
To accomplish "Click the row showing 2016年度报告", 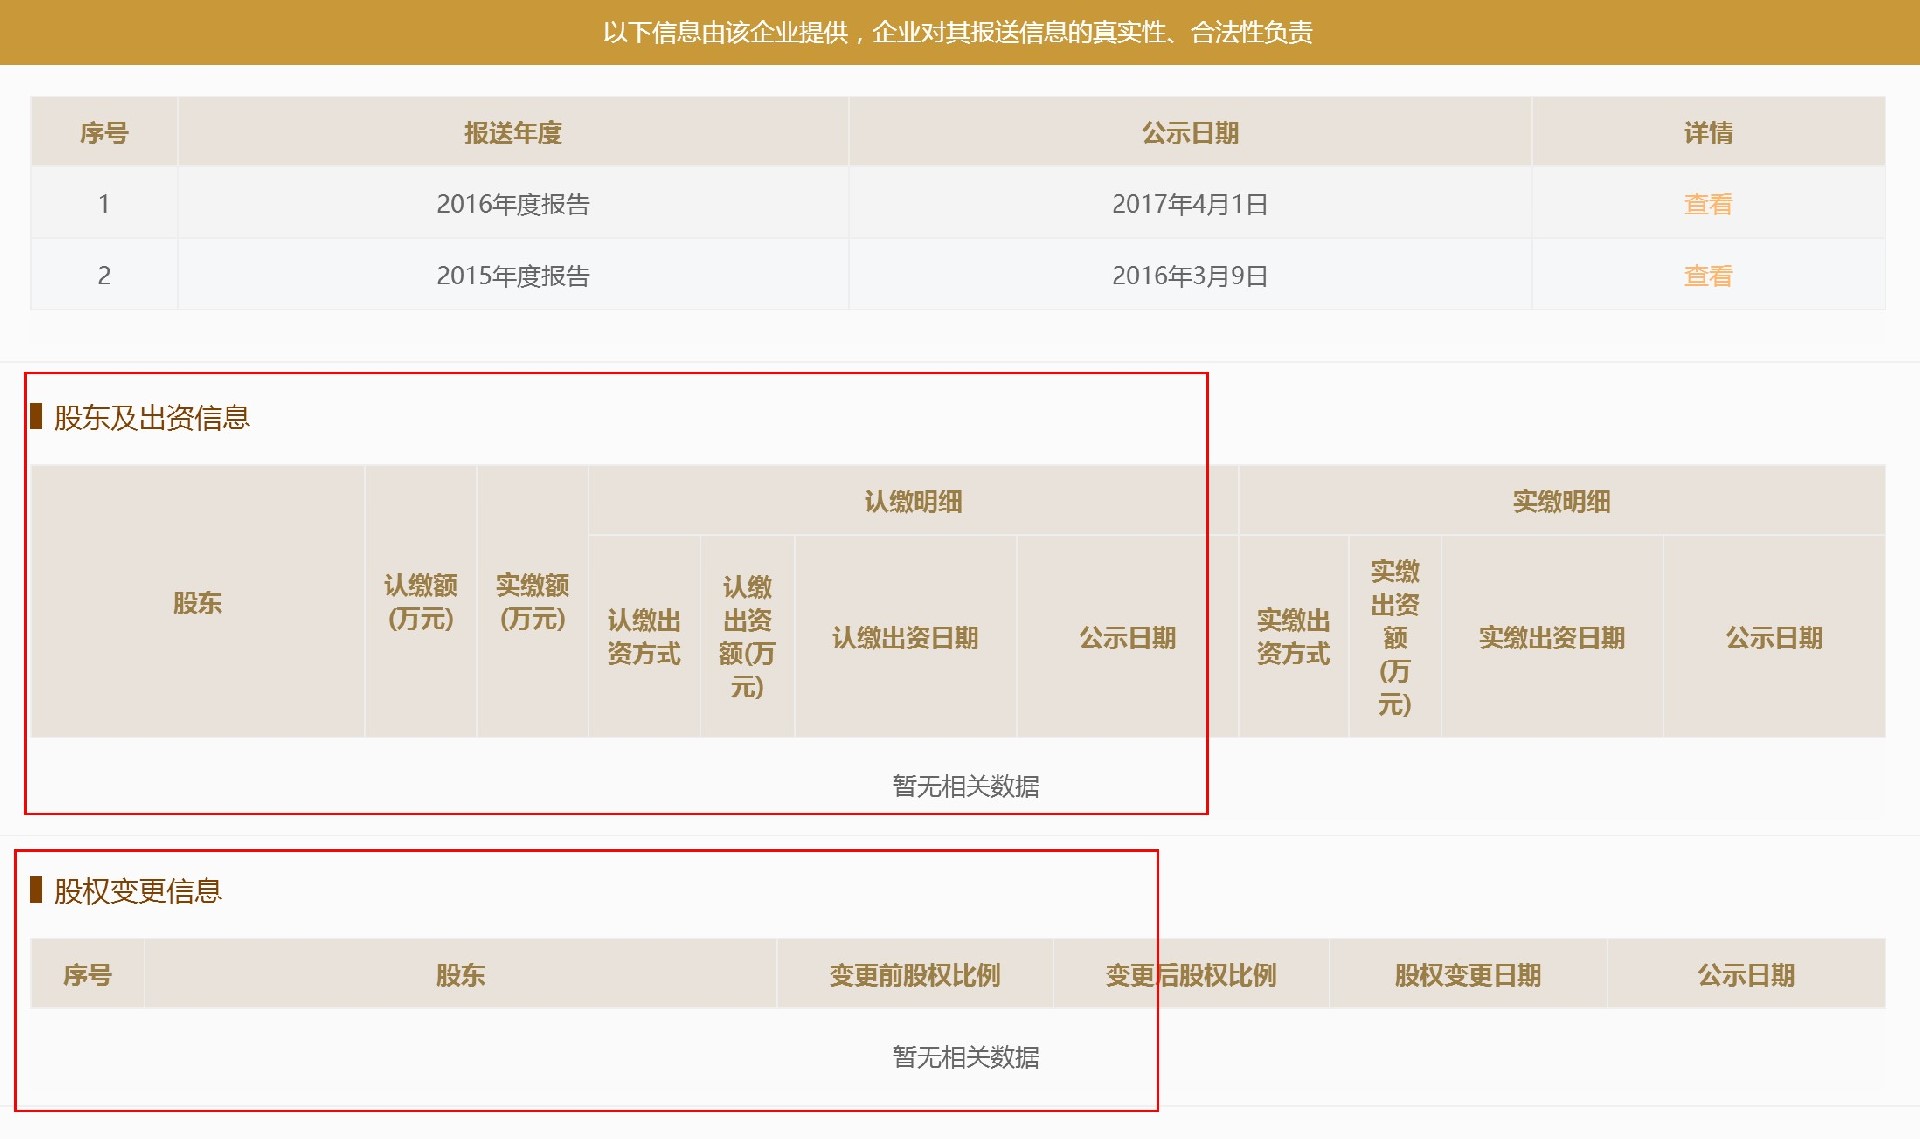I will [512, 204].
